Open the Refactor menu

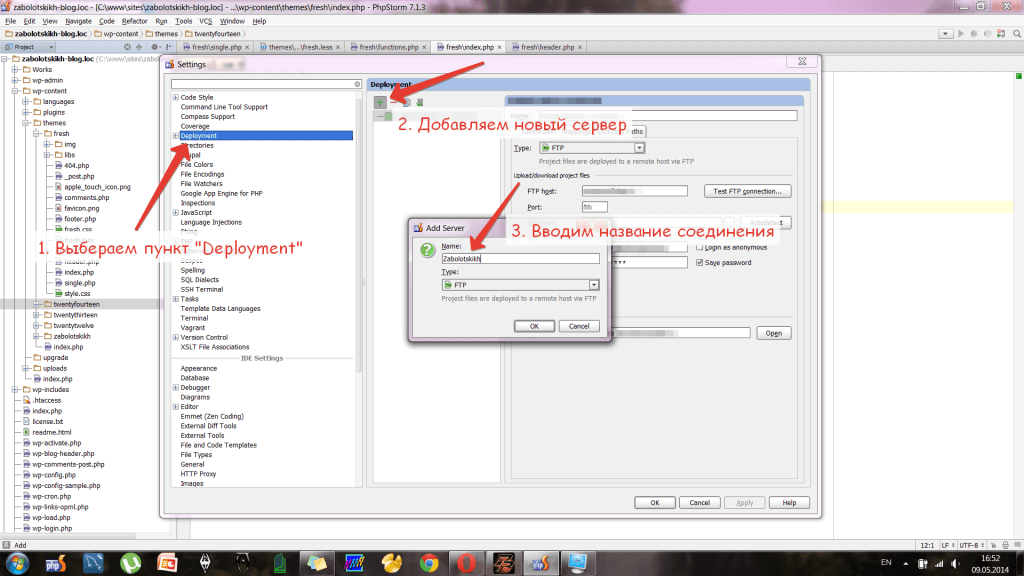[135, 22]
